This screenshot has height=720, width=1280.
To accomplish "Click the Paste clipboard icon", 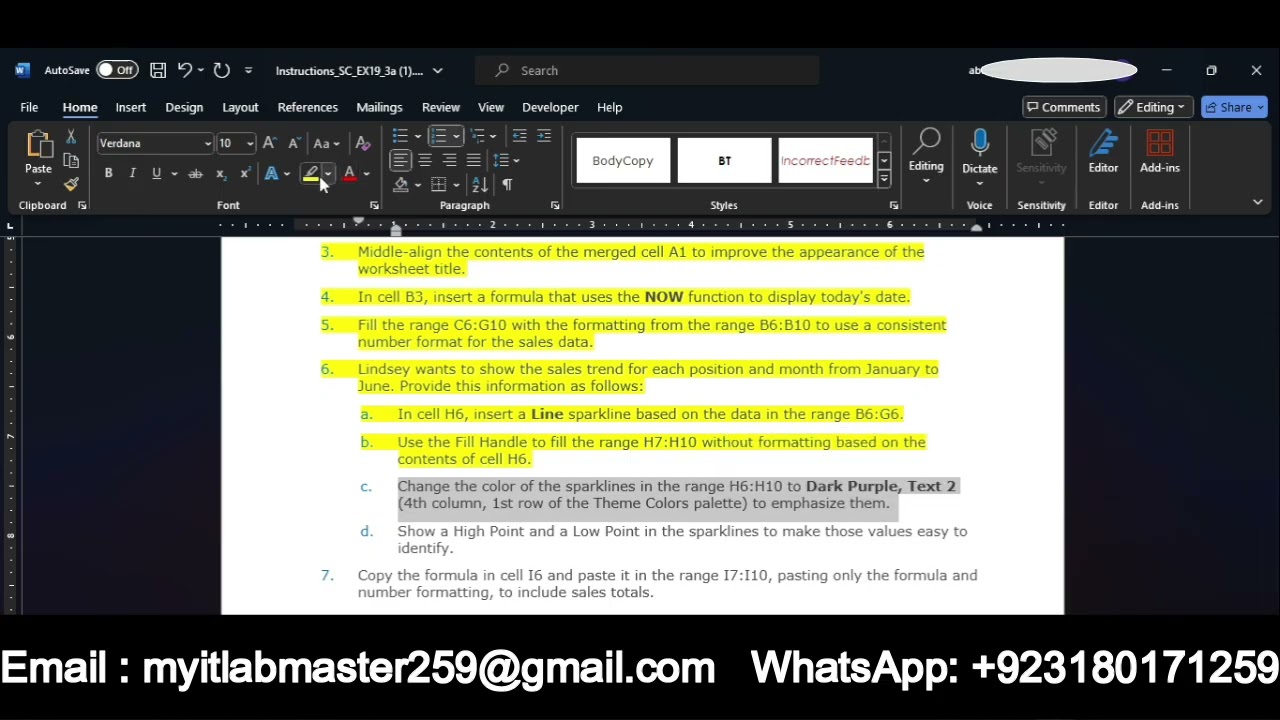I will pos(38,146).
